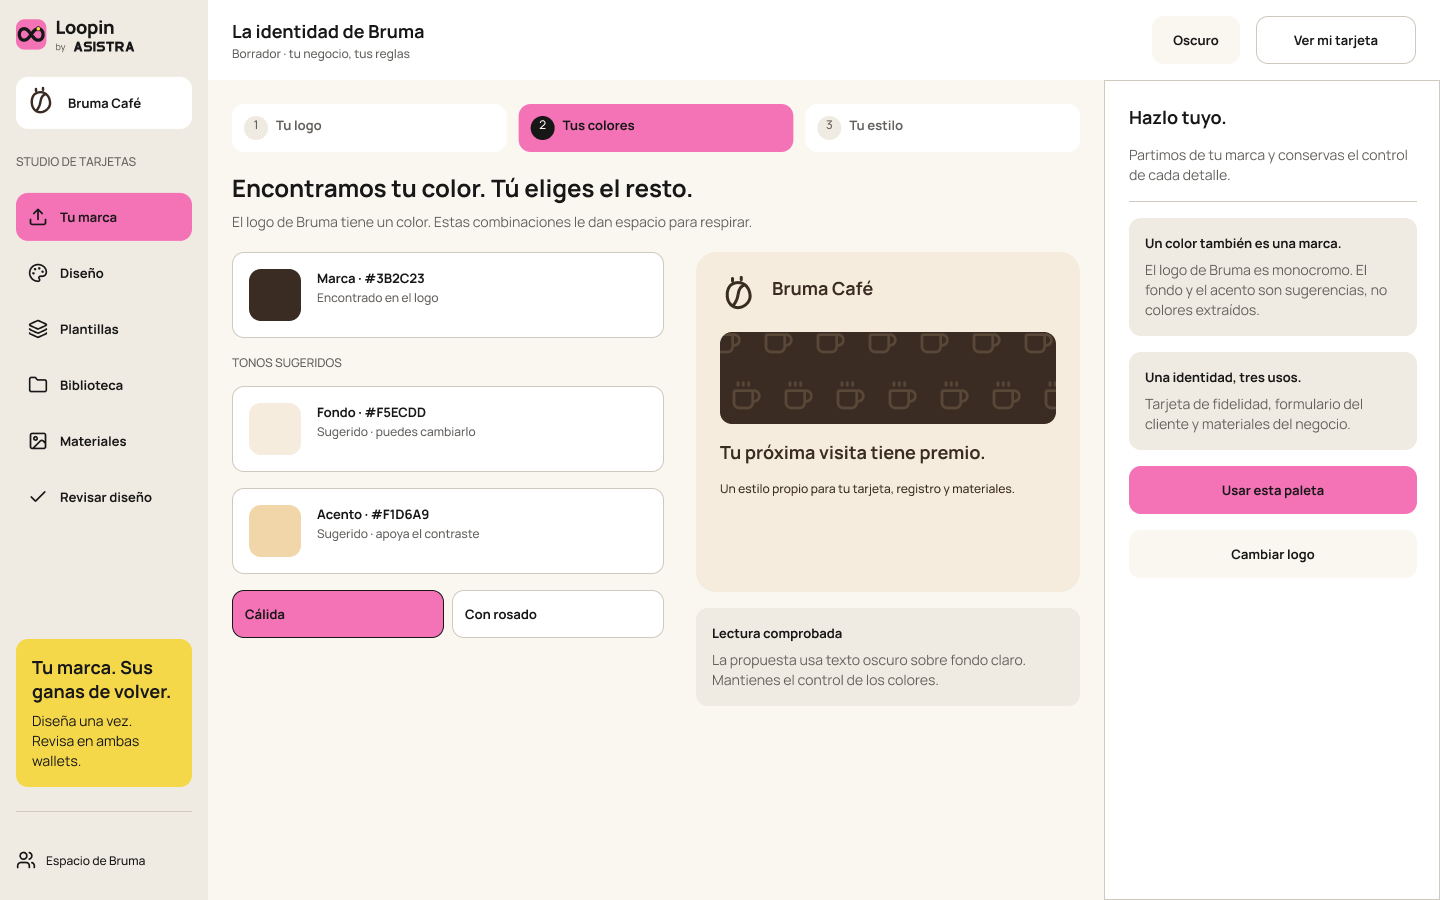Screen dimensions: 1440x900
Task: Click the people icon beside Espacio de Bruma
Action: [x=26, y=860]
